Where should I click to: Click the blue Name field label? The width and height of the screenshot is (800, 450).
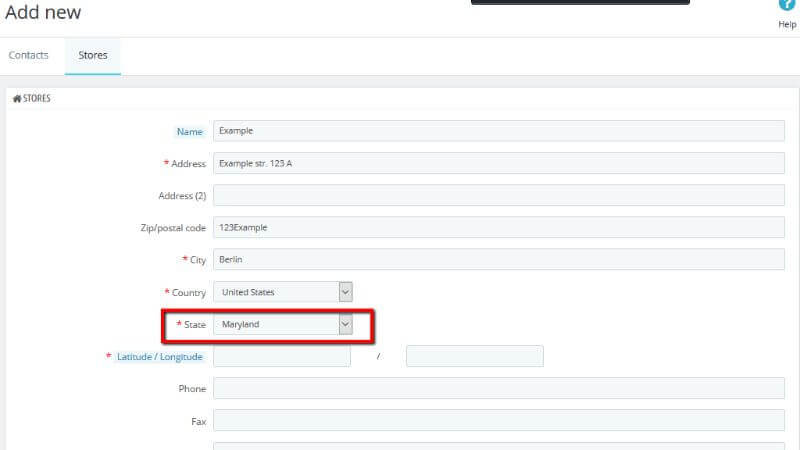click(x=189, y=132)
